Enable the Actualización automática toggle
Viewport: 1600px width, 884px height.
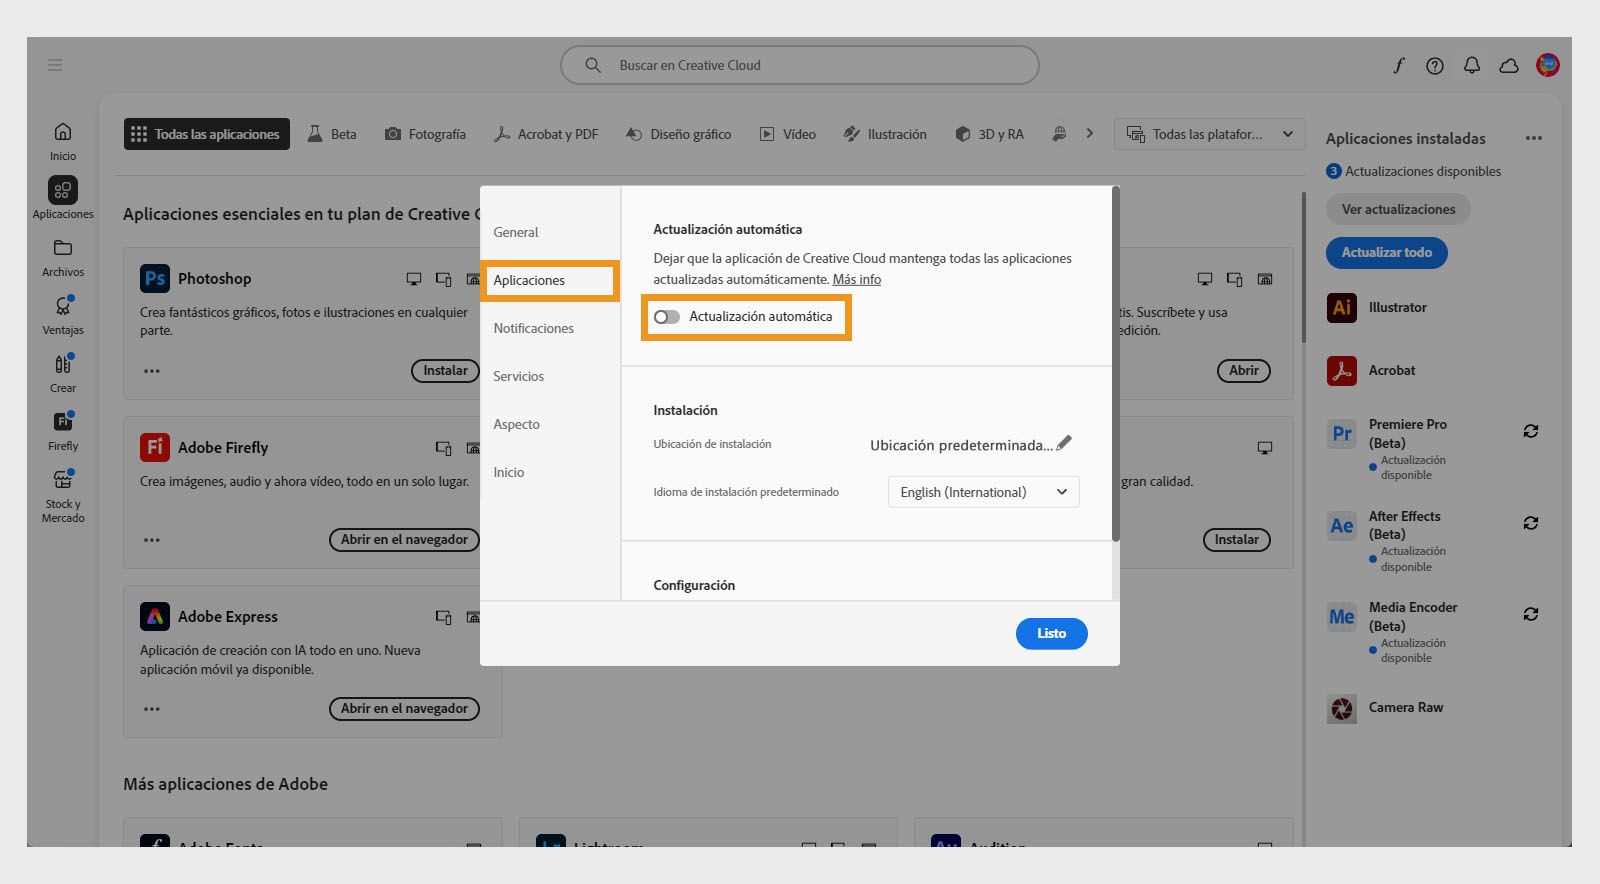pos(667,317)
